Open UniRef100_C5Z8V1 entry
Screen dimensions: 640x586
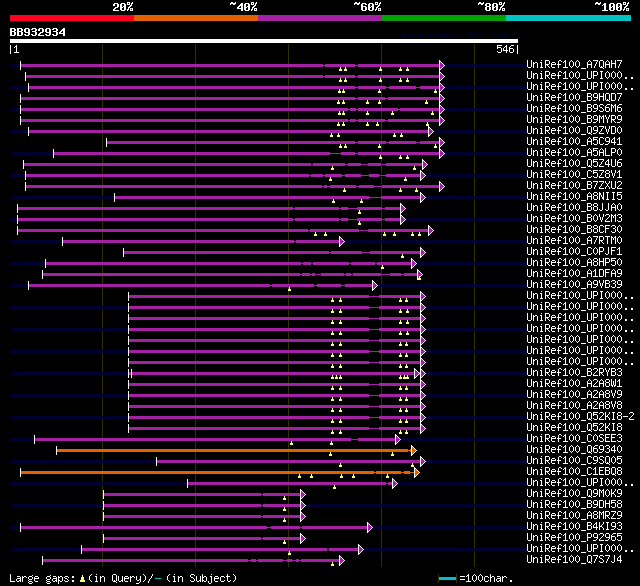(x=574, y=175)
